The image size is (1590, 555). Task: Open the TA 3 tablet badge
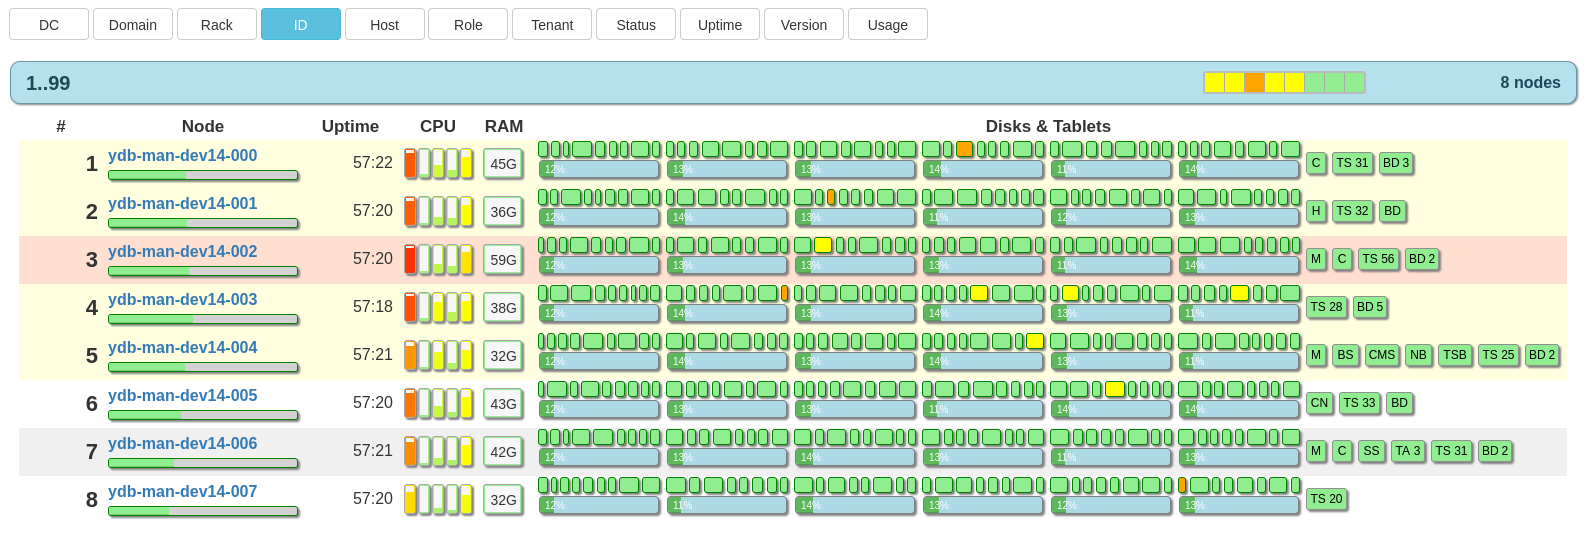coord(1407,451)
